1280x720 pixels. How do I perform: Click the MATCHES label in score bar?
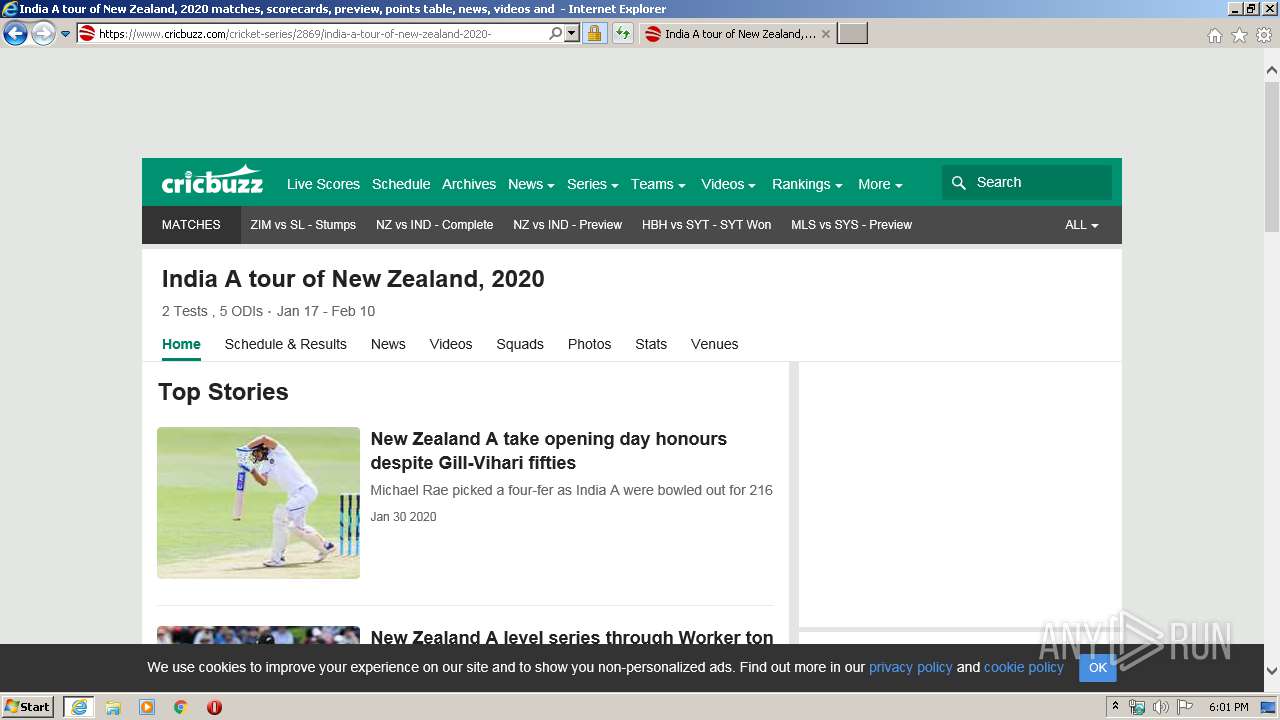click(191, 225)
